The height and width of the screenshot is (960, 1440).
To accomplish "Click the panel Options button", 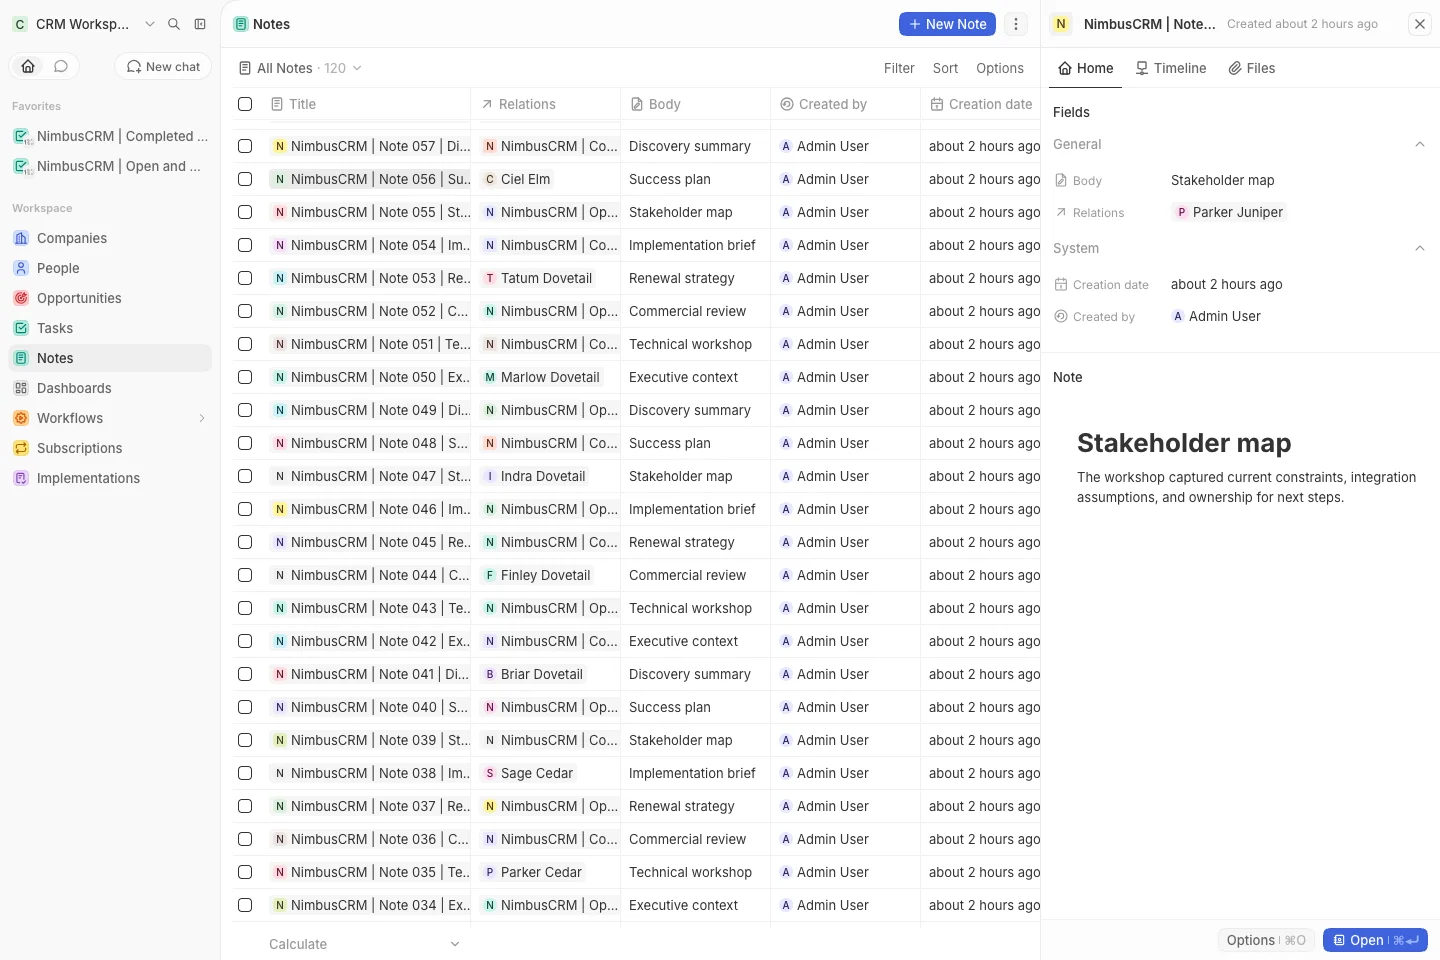I will click(1266, 940).
